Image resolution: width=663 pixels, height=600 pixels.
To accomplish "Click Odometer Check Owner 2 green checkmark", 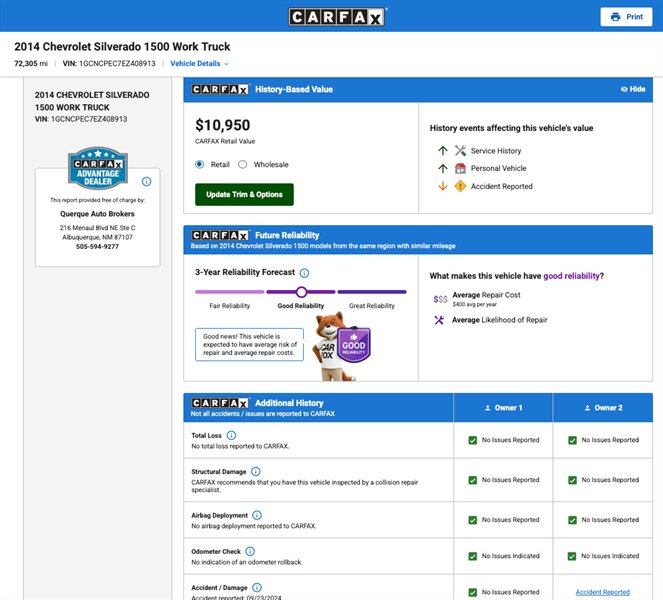I will click(572, 556).
